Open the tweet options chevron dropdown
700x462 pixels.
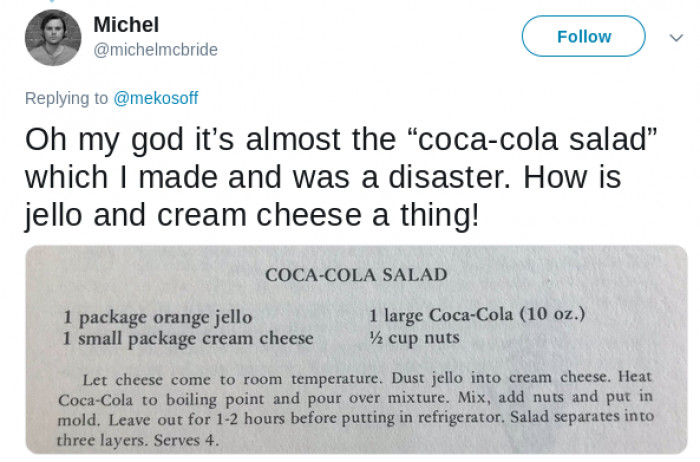pos(676,37)
